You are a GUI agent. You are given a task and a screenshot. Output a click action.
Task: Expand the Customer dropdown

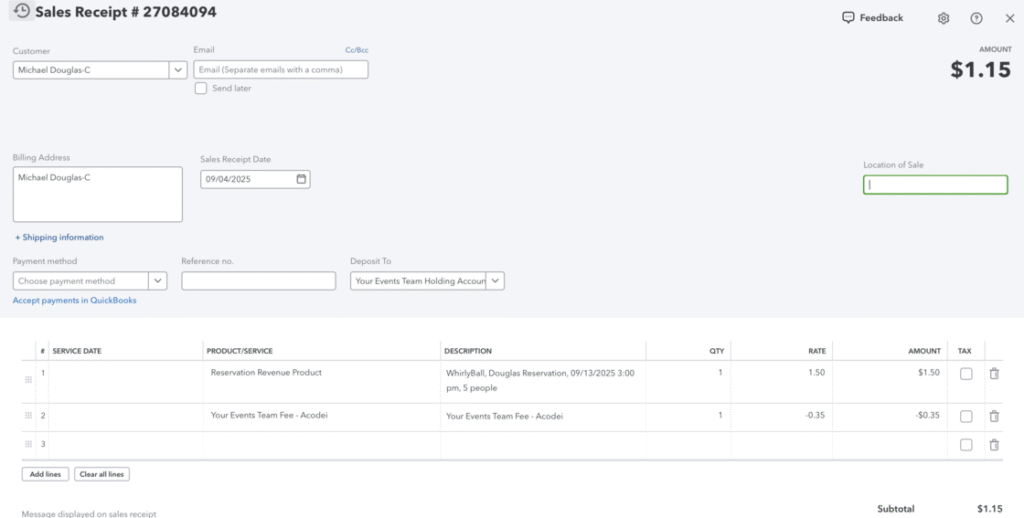178,70
